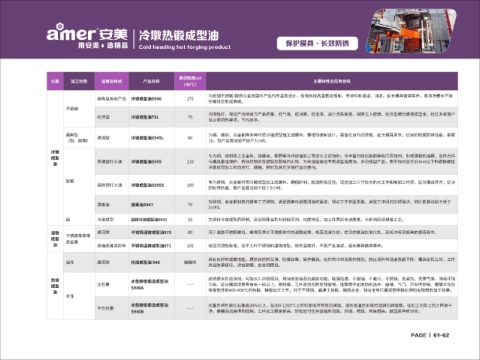Click the 热锻成型油 category cell on the left
The width and height of the screenshot is (480, 360).
pyautogui.click(x=55, y=286)
